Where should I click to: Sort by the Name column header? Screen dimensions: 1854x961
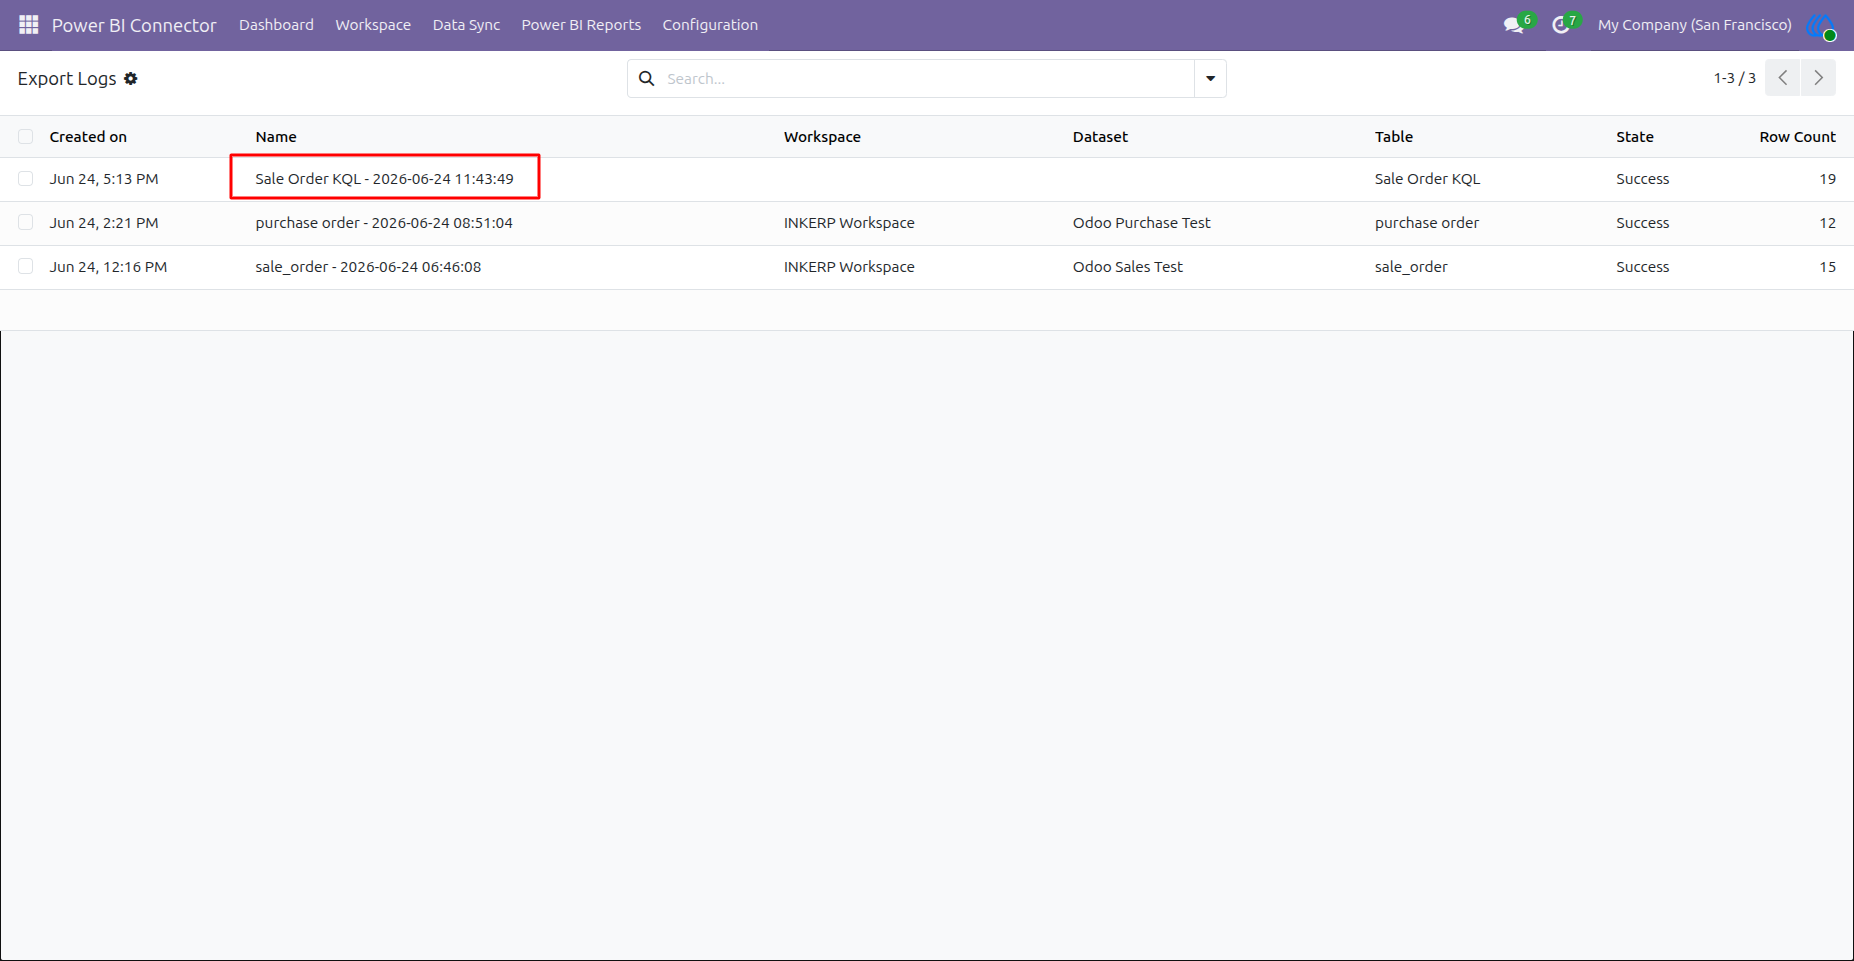point(276,137)
